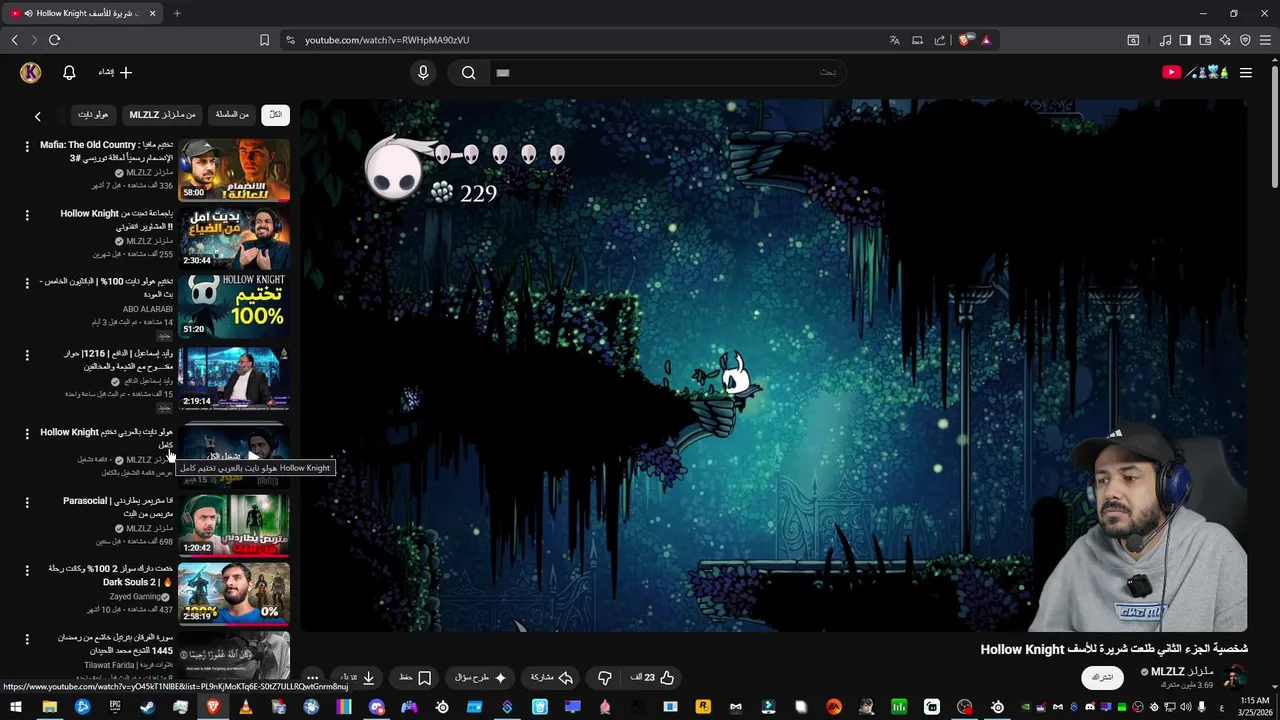Open options for Mafia: The Old Country video

[27, 146]
